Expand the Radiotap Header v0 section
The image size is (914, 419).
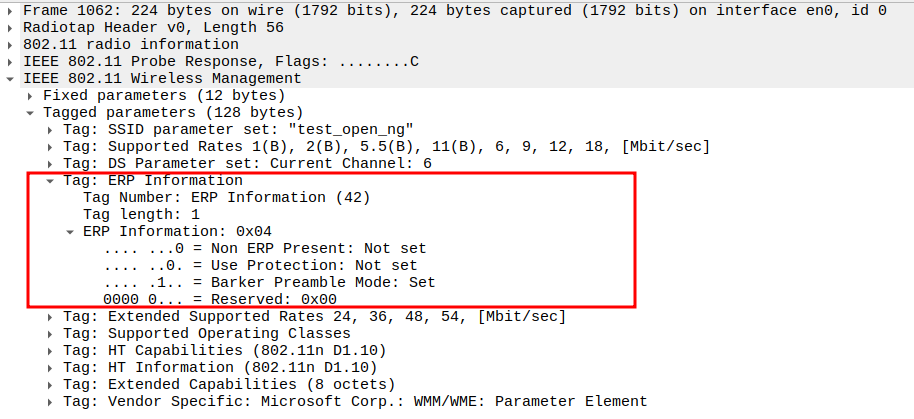pos(10,28)
